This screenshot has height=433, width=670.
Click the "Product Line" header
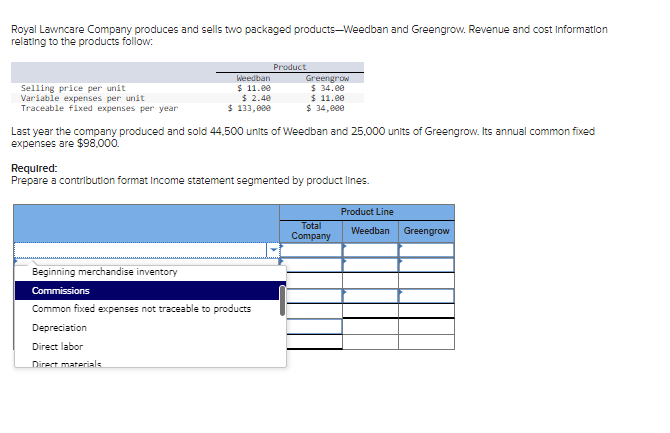367,212
